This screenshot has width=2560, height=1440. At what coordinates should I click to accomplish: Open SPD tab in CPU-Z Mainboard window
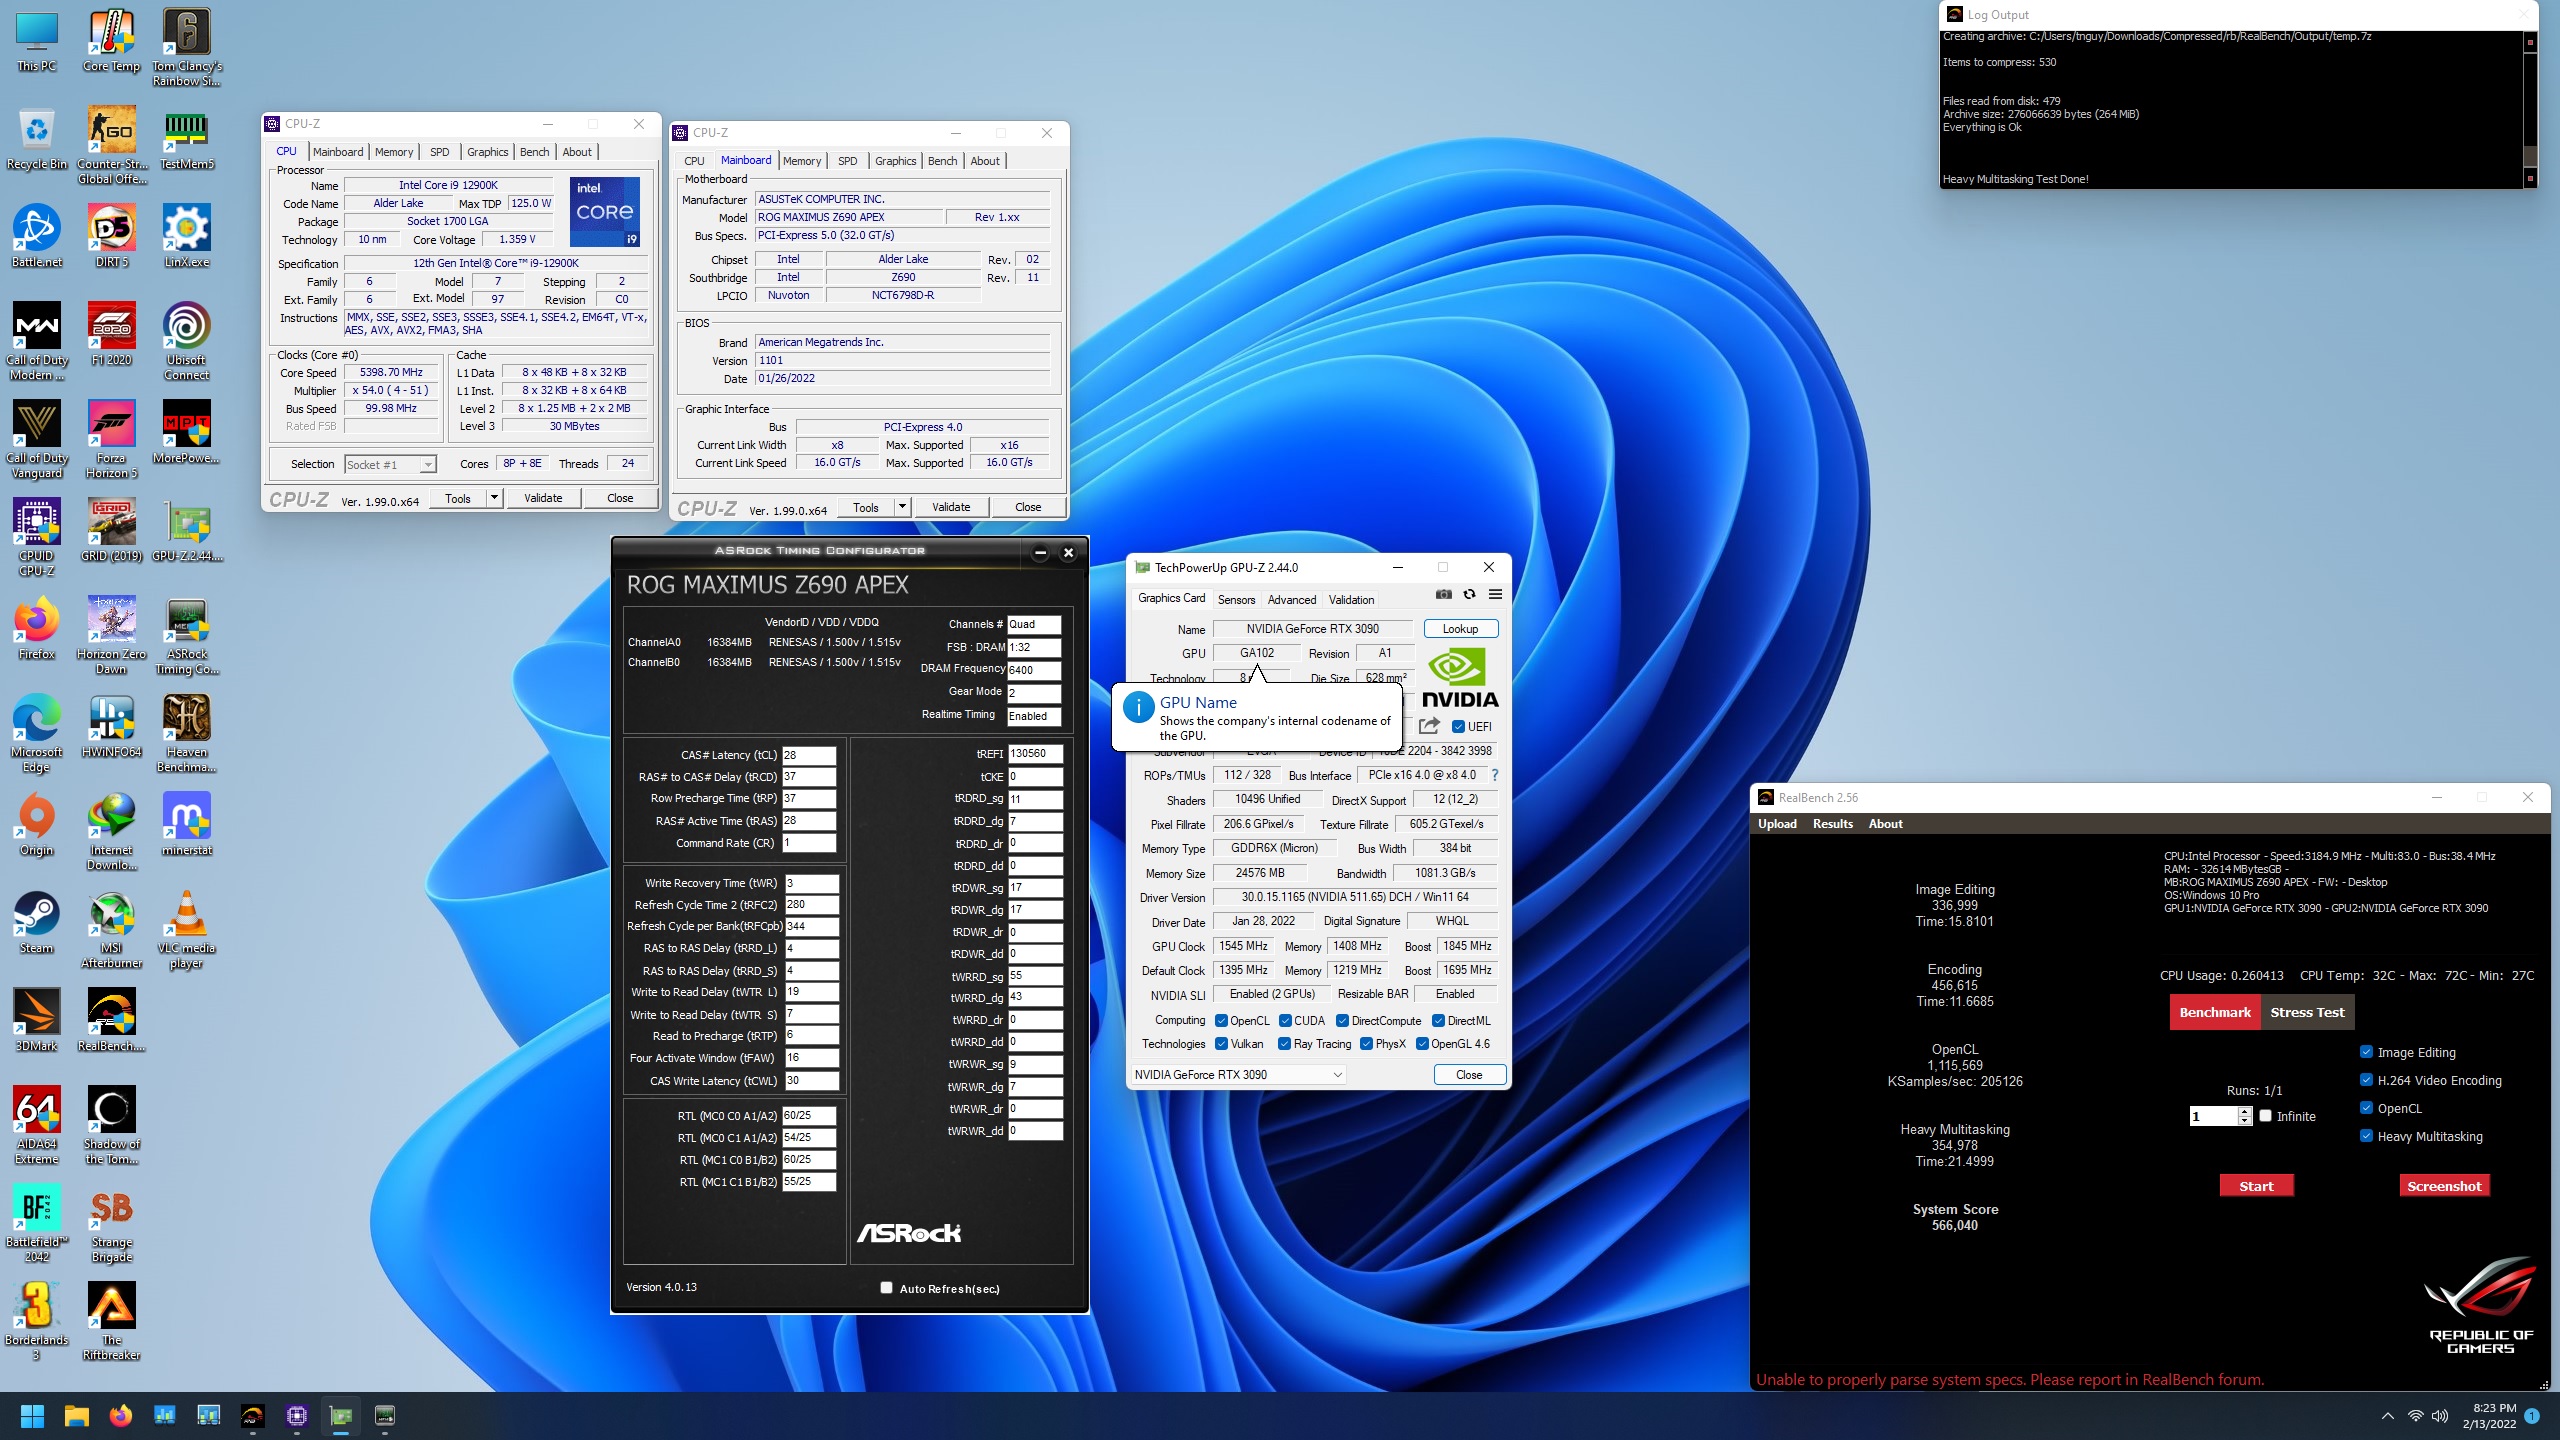(848, 161)
